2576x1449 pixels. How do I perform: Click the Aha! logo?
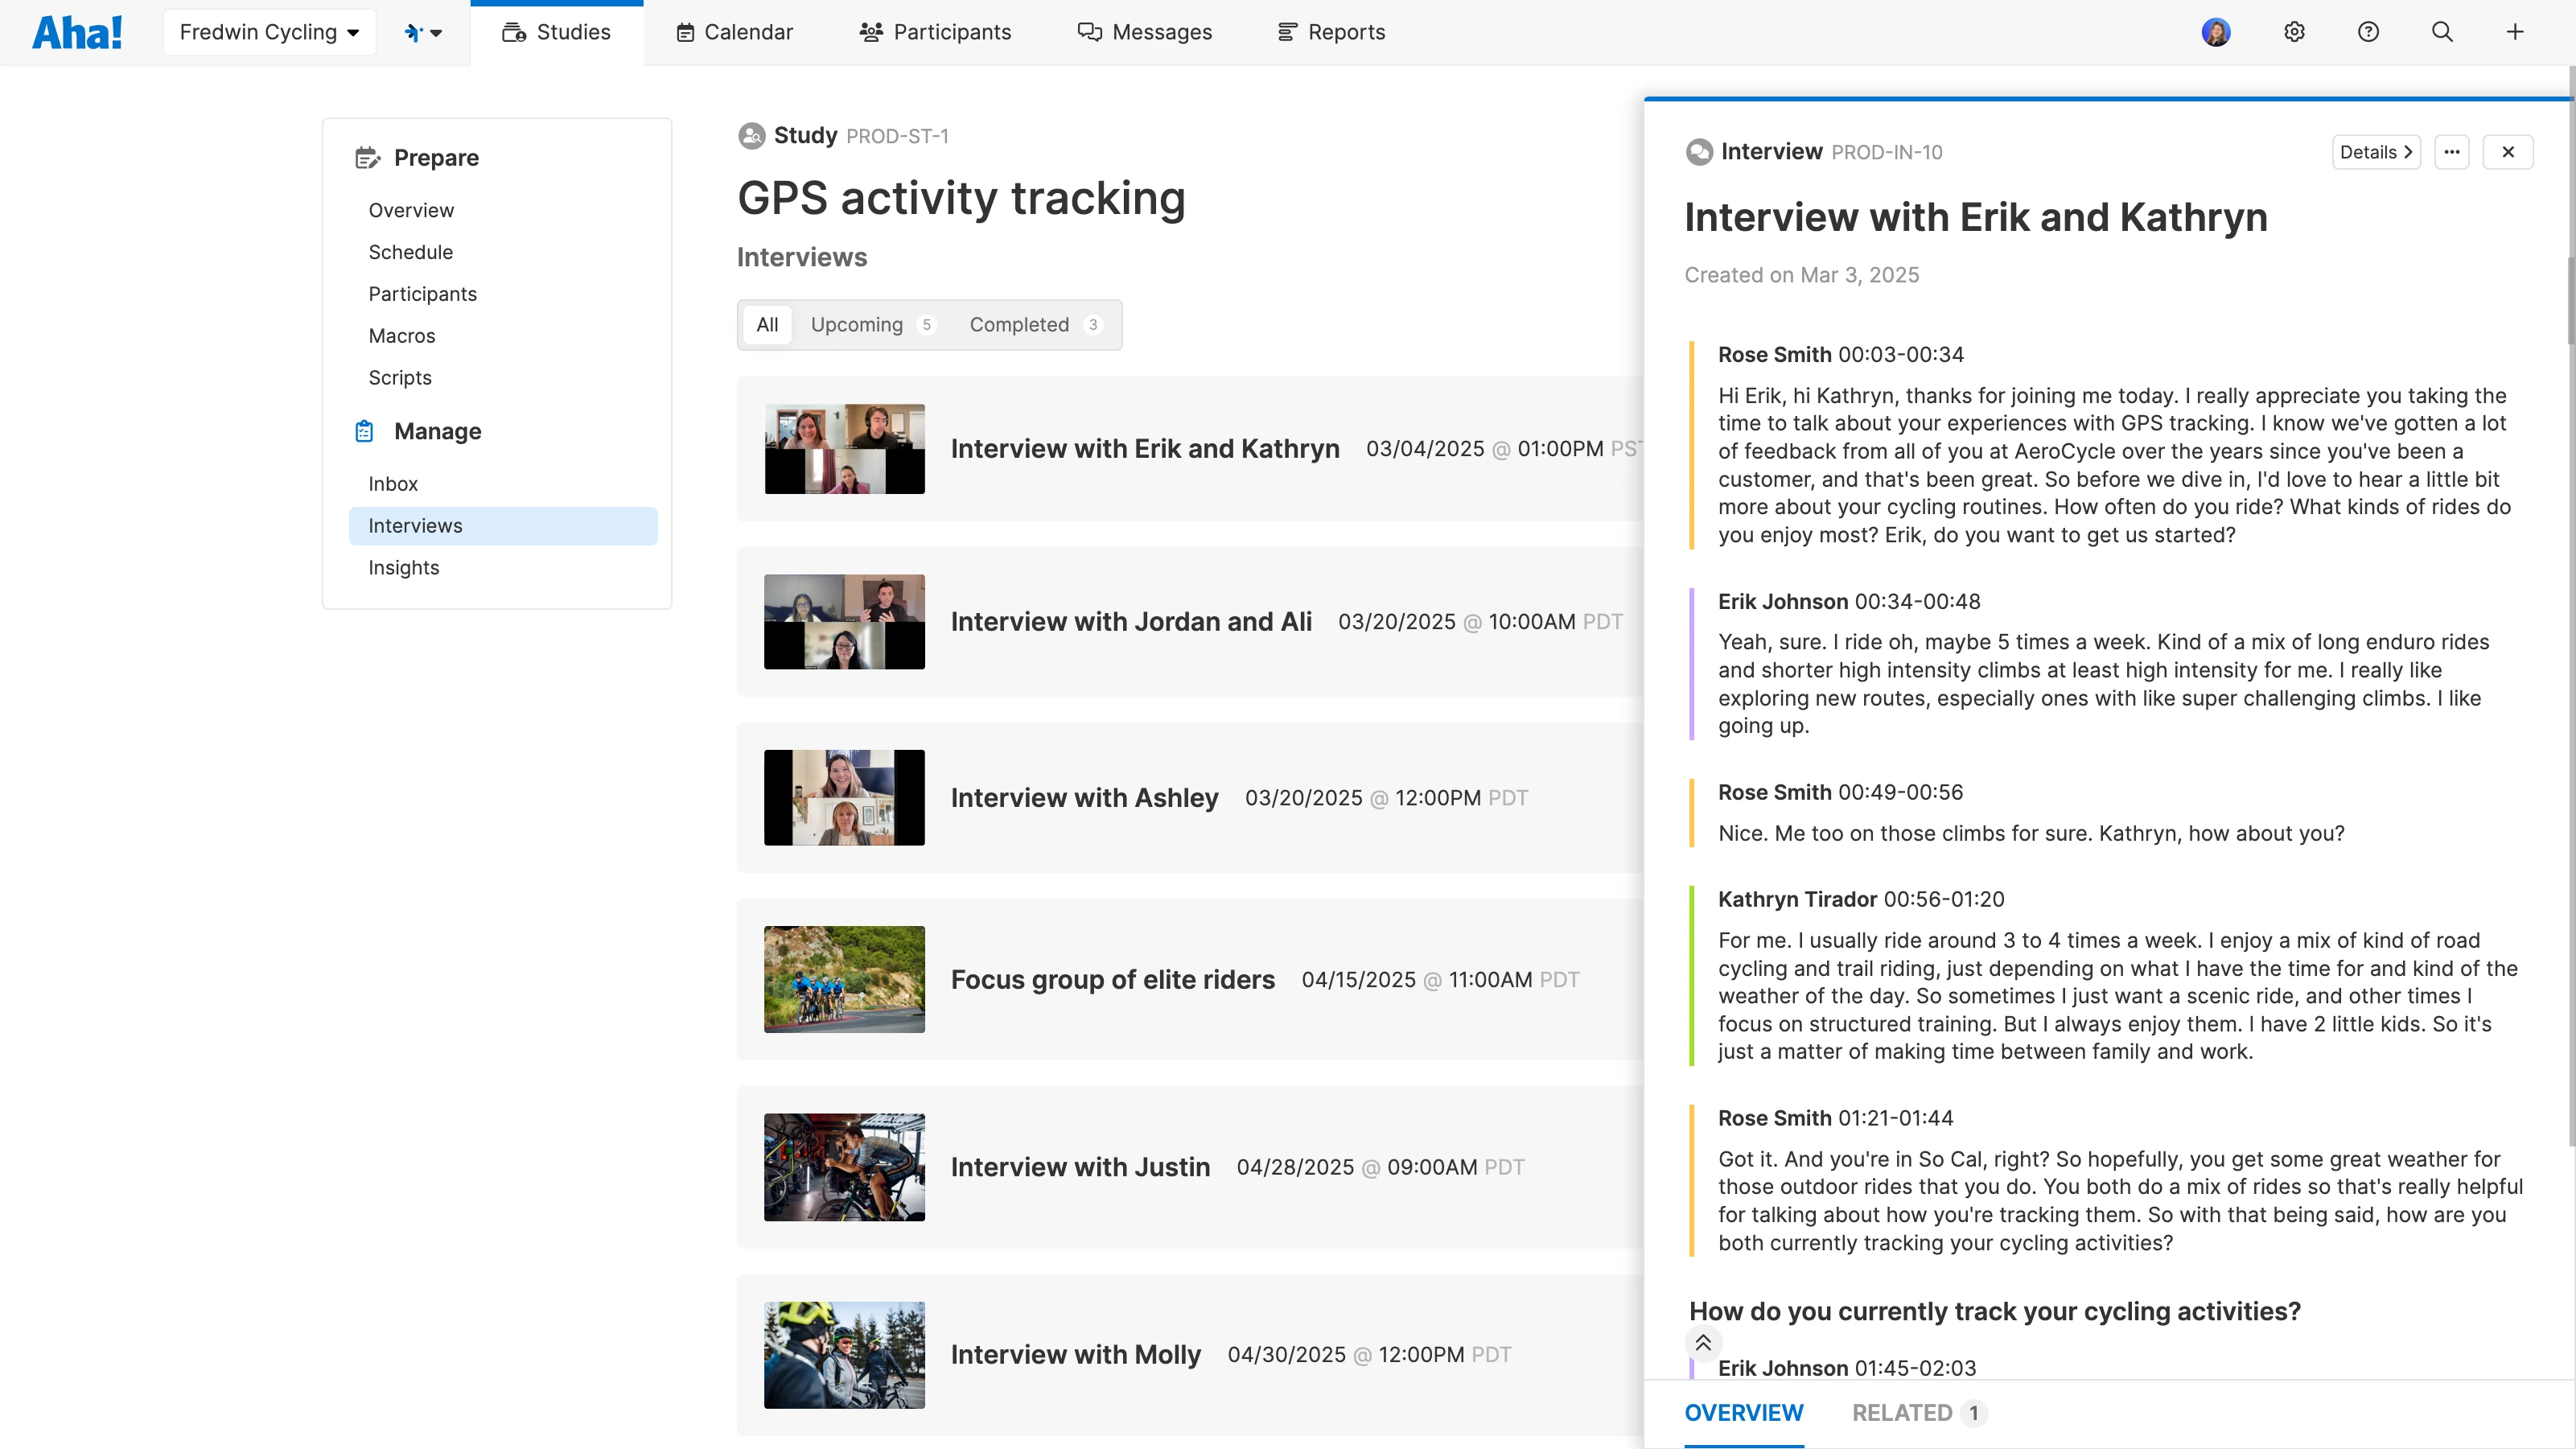tap(78, 31)
